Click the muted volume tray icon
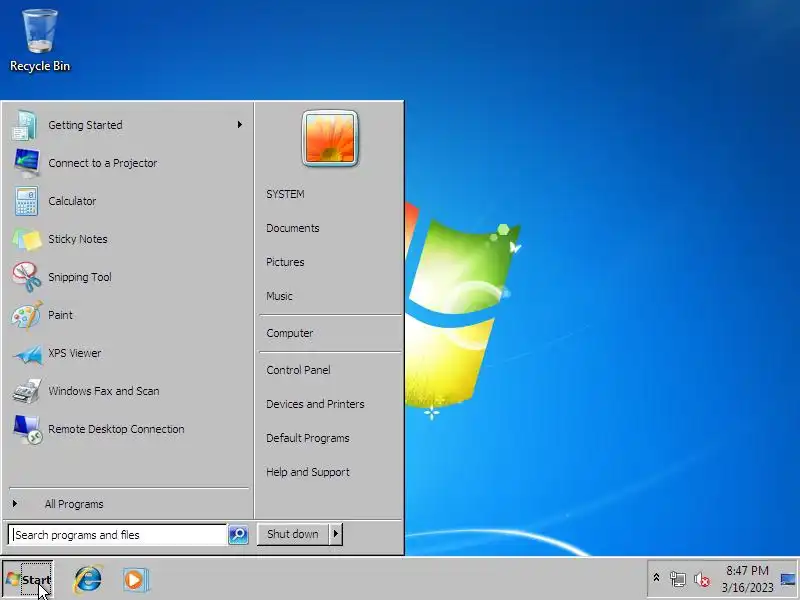 [x=702, y=580]
